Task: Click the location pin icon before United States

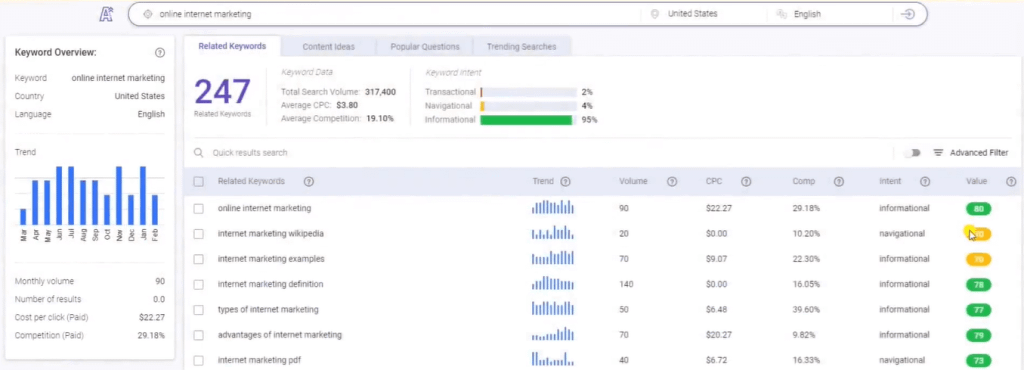Action: point(654,14)
